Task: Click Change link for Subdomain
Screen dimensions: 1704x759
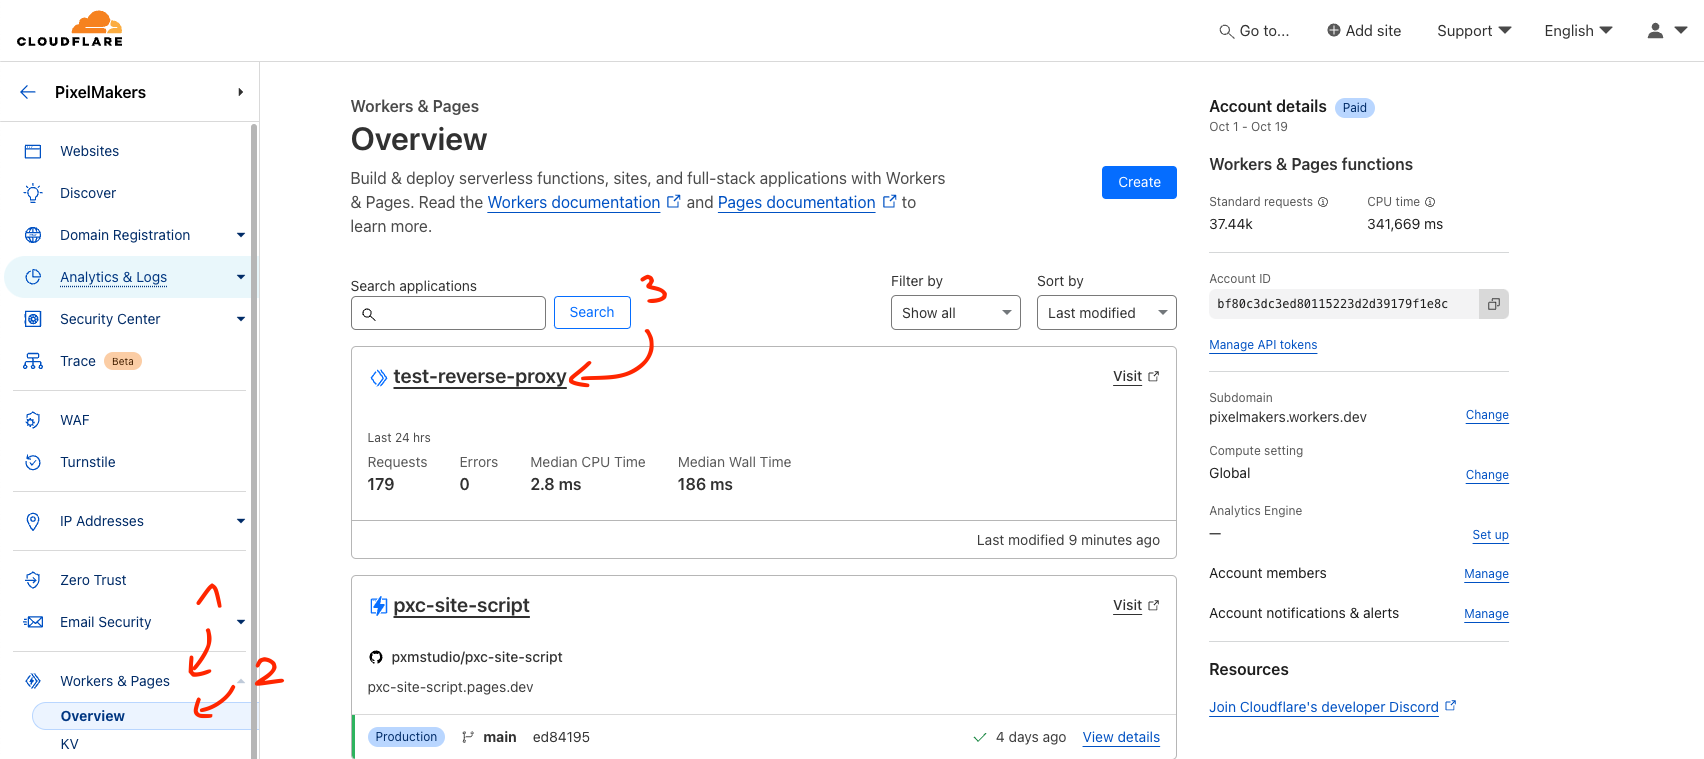Action: [1487, 415]
